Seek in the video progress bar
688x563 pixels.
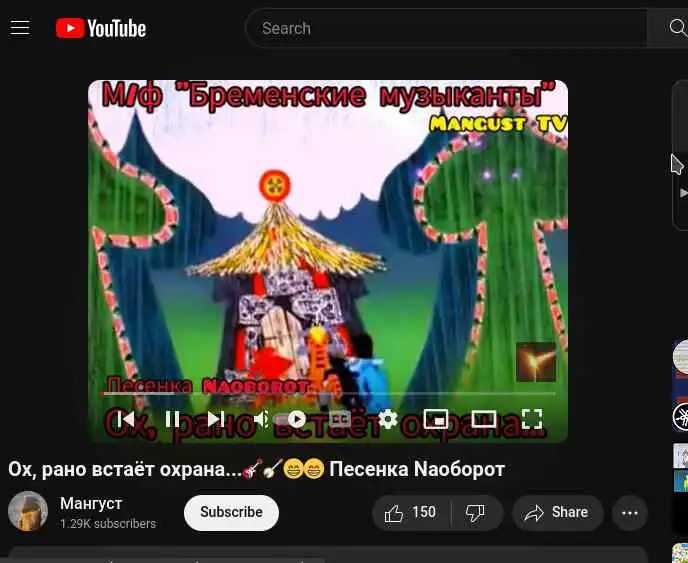pyautogui.click(x=328, y=394)
